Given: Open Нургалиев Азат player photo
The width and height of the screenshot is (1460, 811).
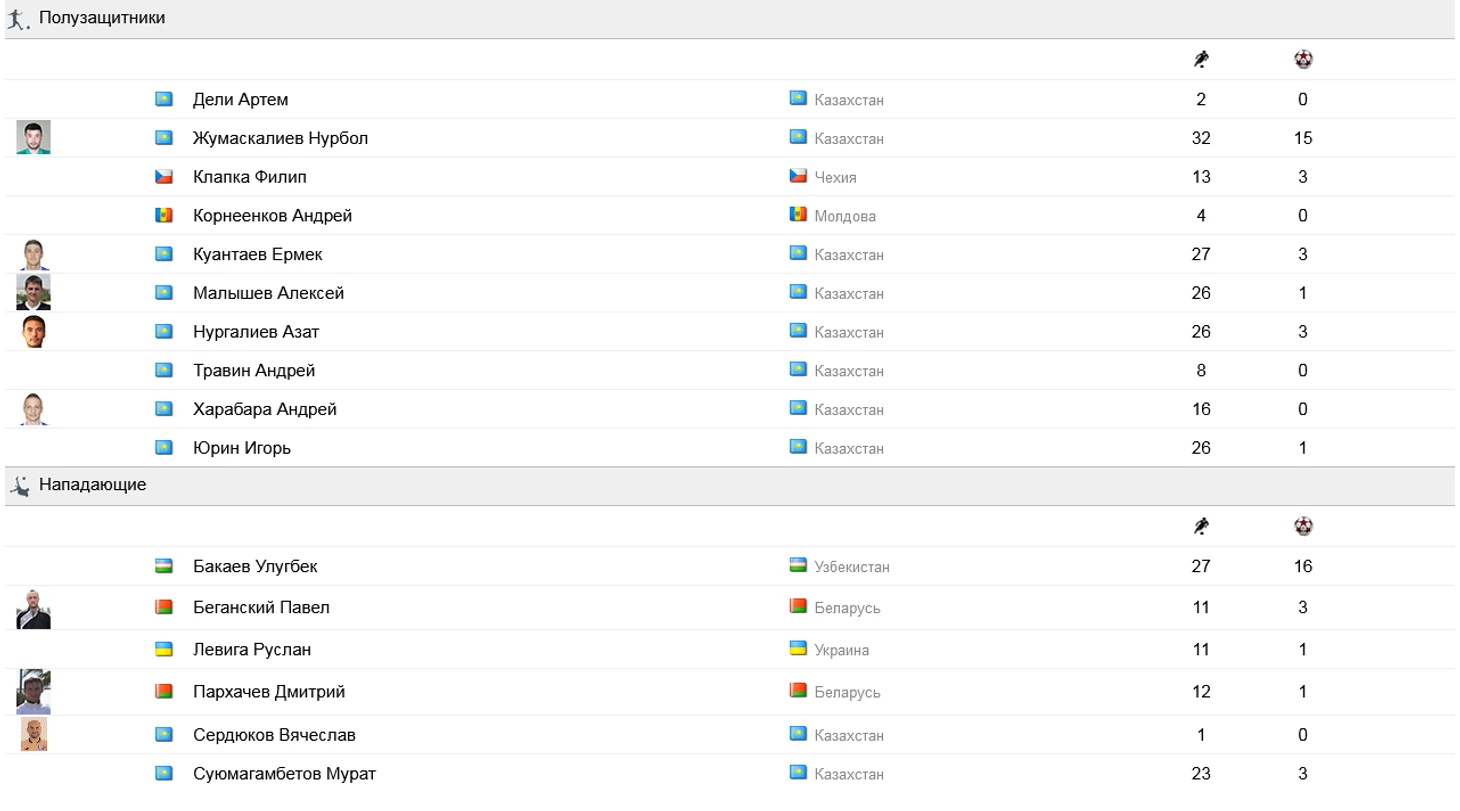Looking at the screenshot, I should (33, 332).
